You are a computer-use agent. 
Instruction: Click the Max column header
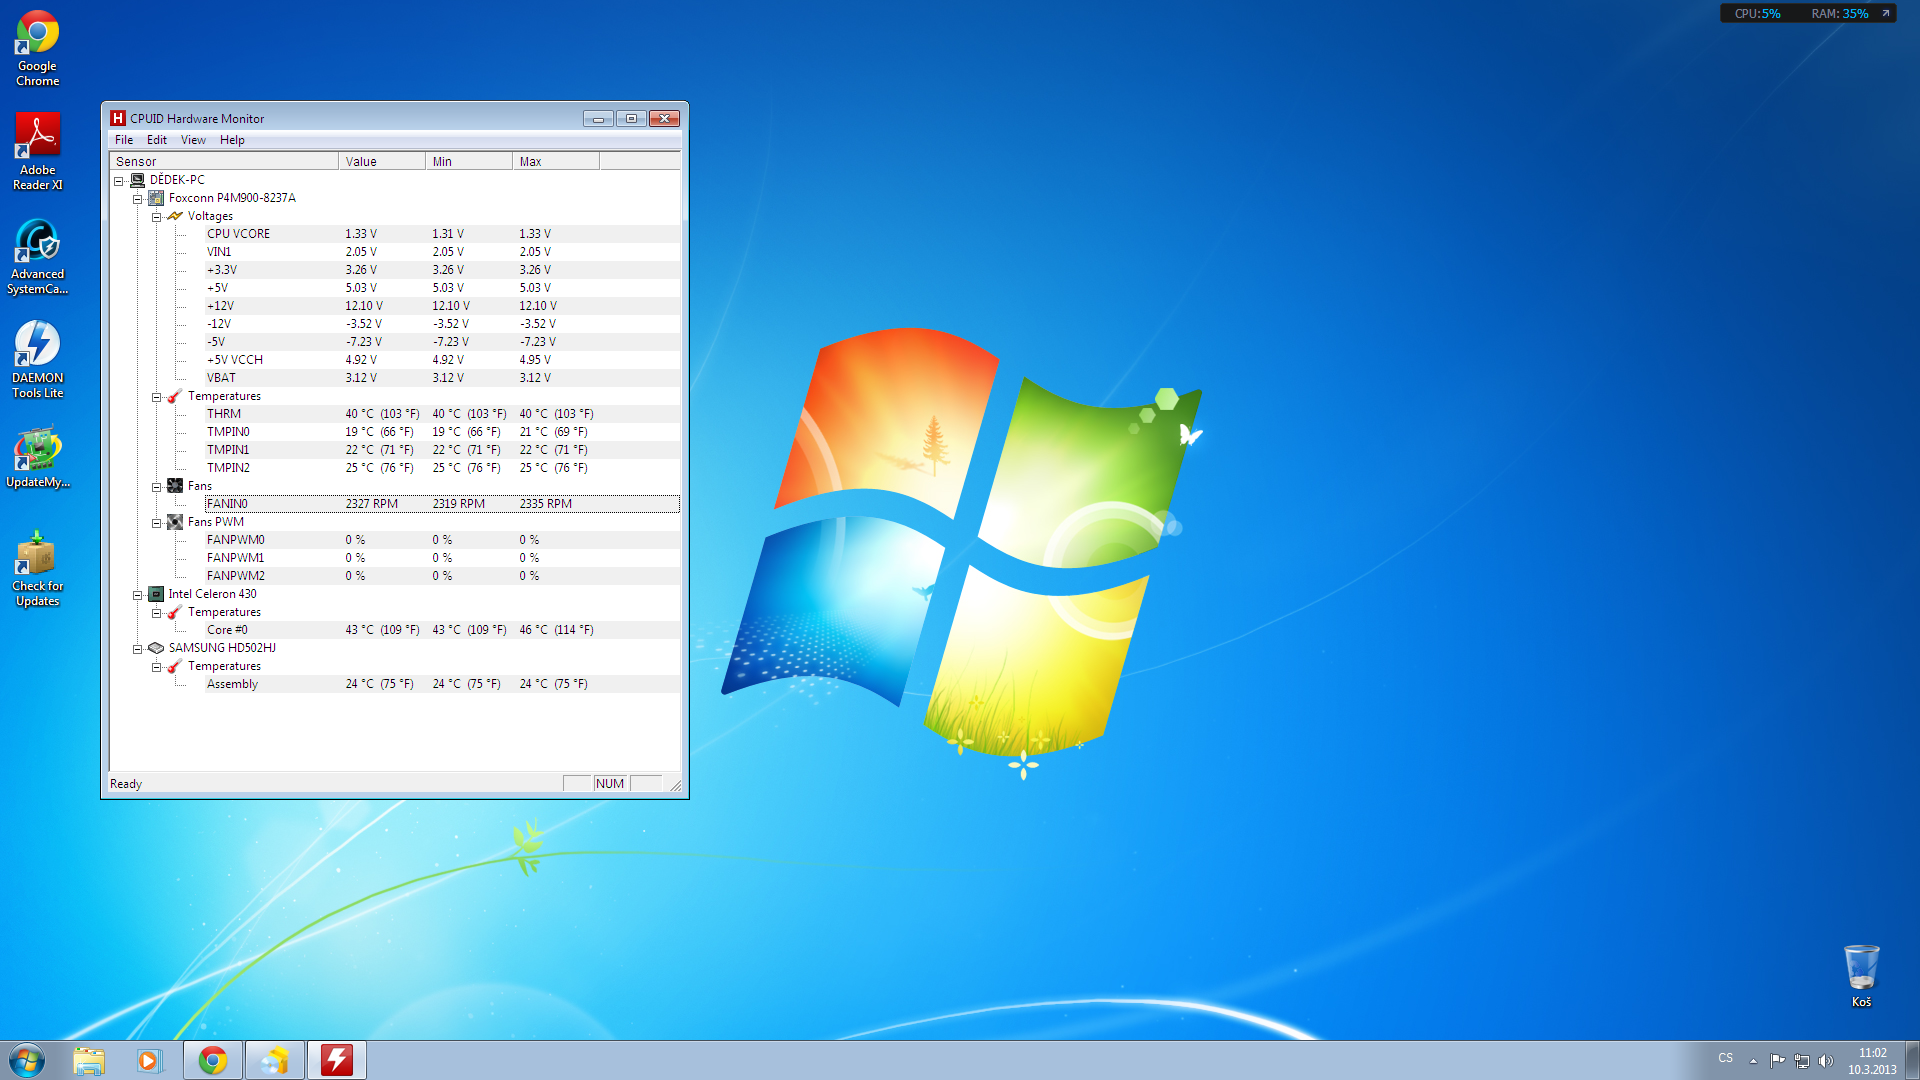556,161
